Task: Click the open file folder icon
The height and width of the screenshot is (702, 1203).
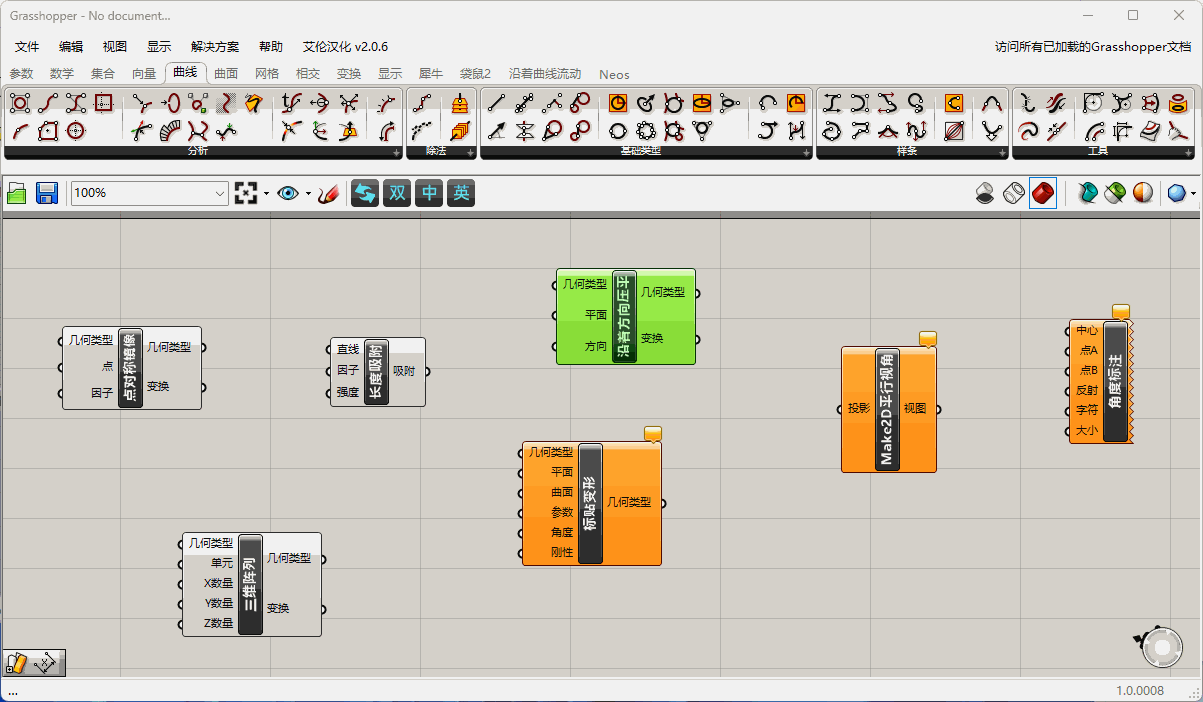Action: (17, 193)
